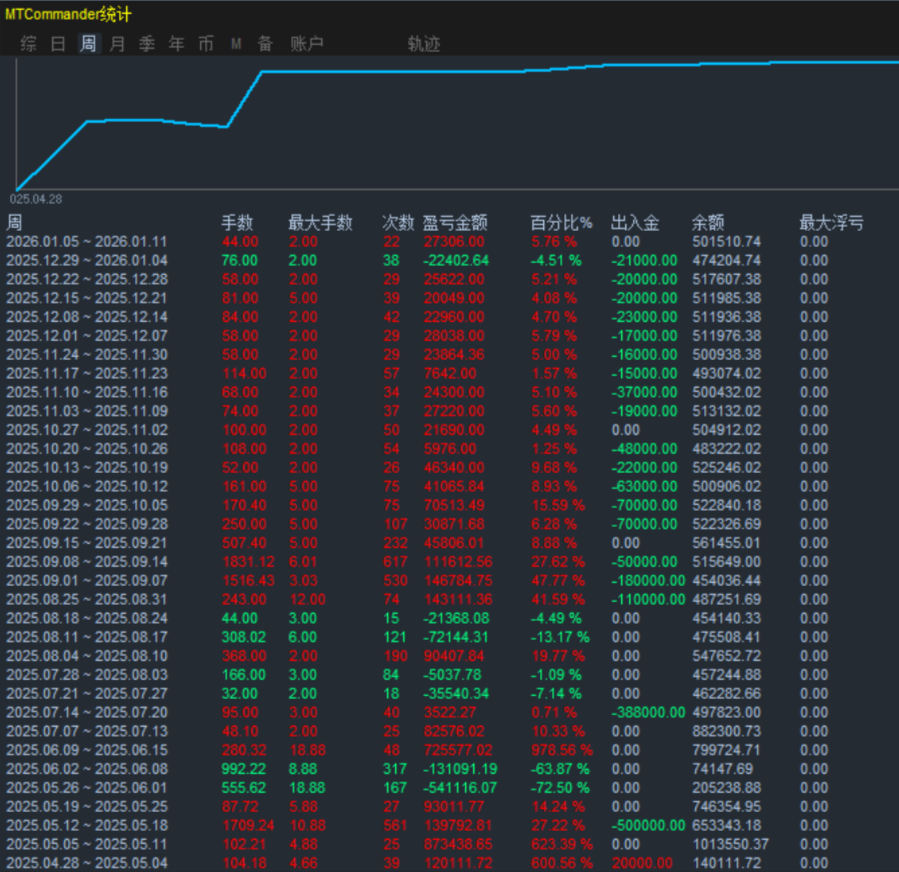Select the 2025.04.28 ~ 2025.05.04 week row
Screen dimensions: 899x872
coord(87,863)
